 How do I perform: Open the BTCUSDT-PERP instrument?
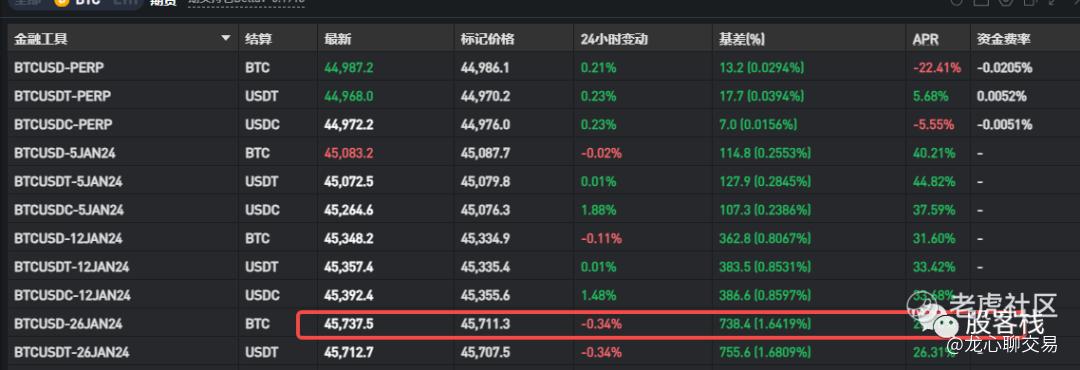(62, 96)
